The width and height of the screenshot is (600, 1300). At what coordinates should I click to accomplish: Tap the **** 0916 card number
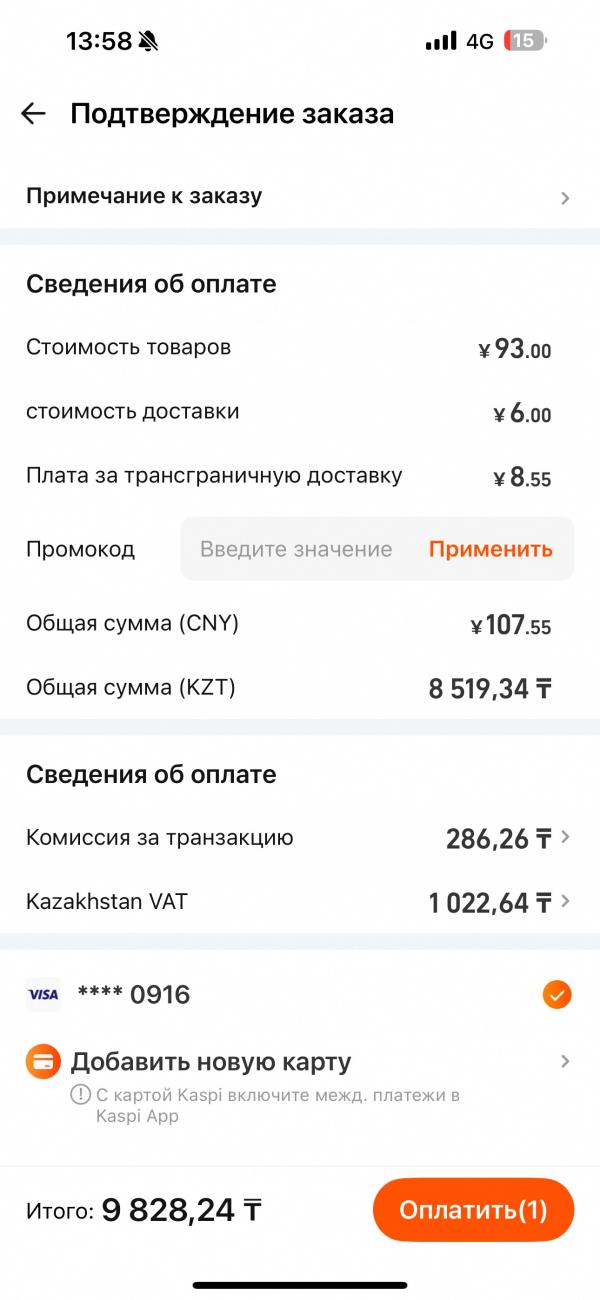tap(134, 995)
